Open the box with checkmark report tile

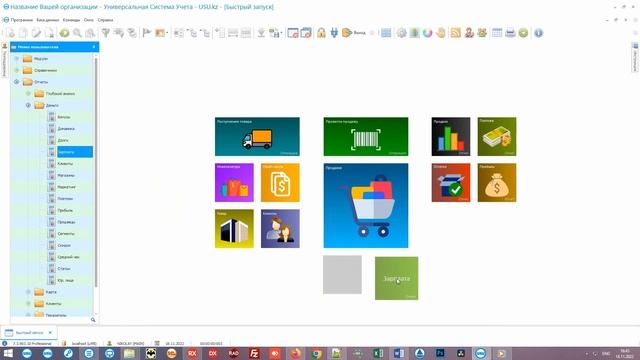pos(451,182)
